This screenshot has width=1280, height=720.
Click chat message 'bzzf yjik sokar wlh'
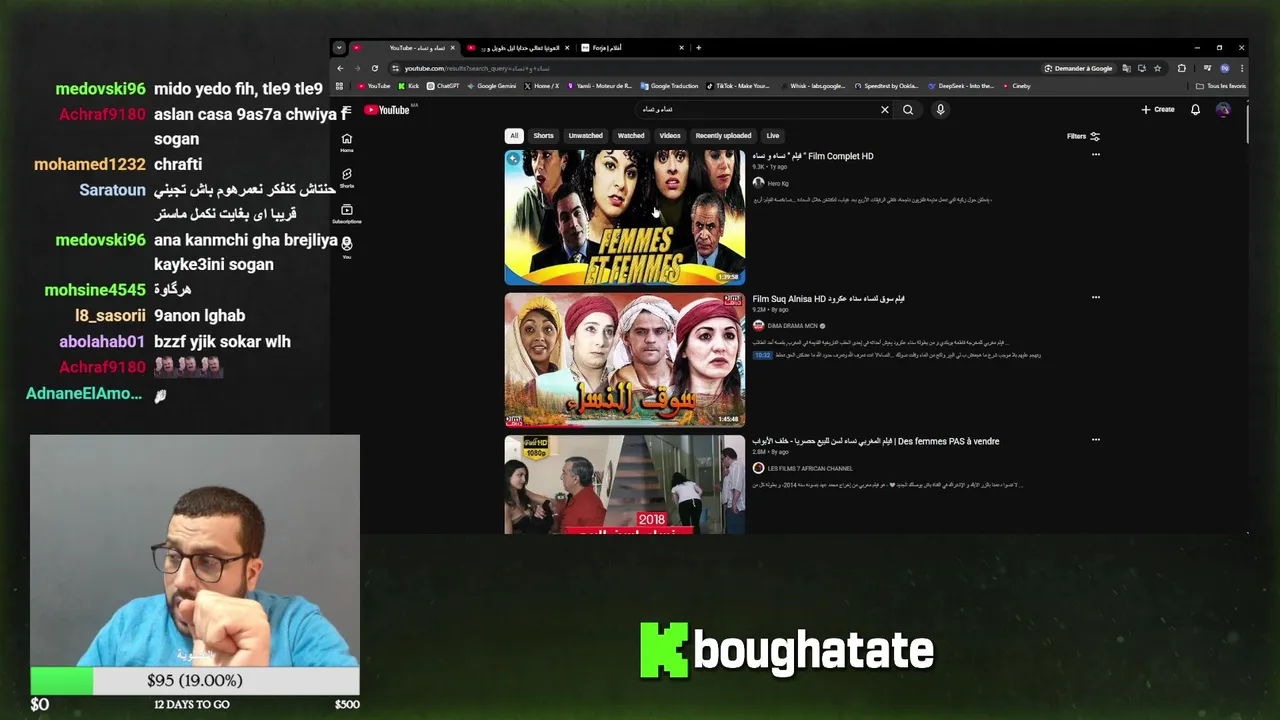coord(222,341)
